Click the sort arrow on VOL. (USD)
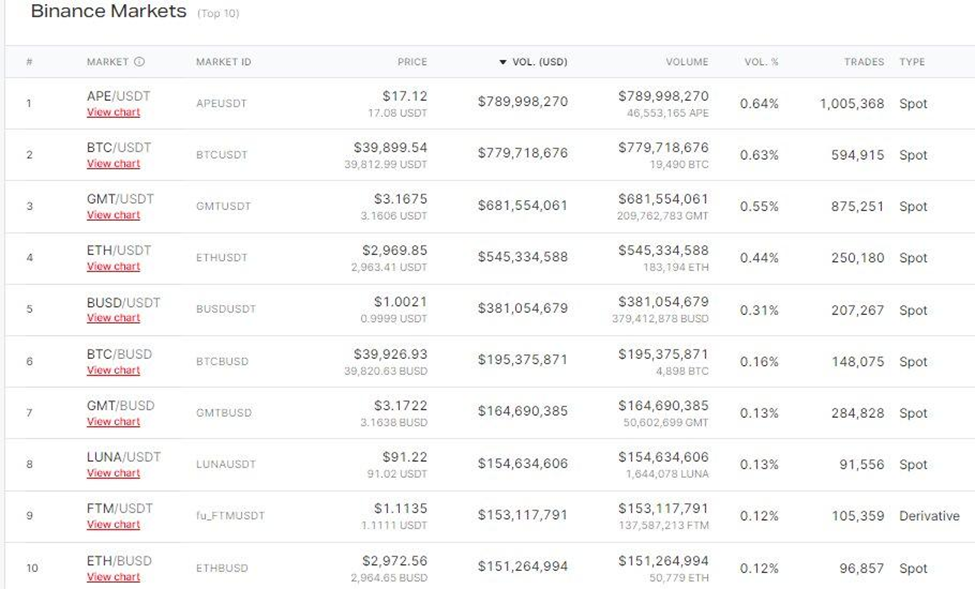Viewport: 975px width, 589px height. coord(503,62)
